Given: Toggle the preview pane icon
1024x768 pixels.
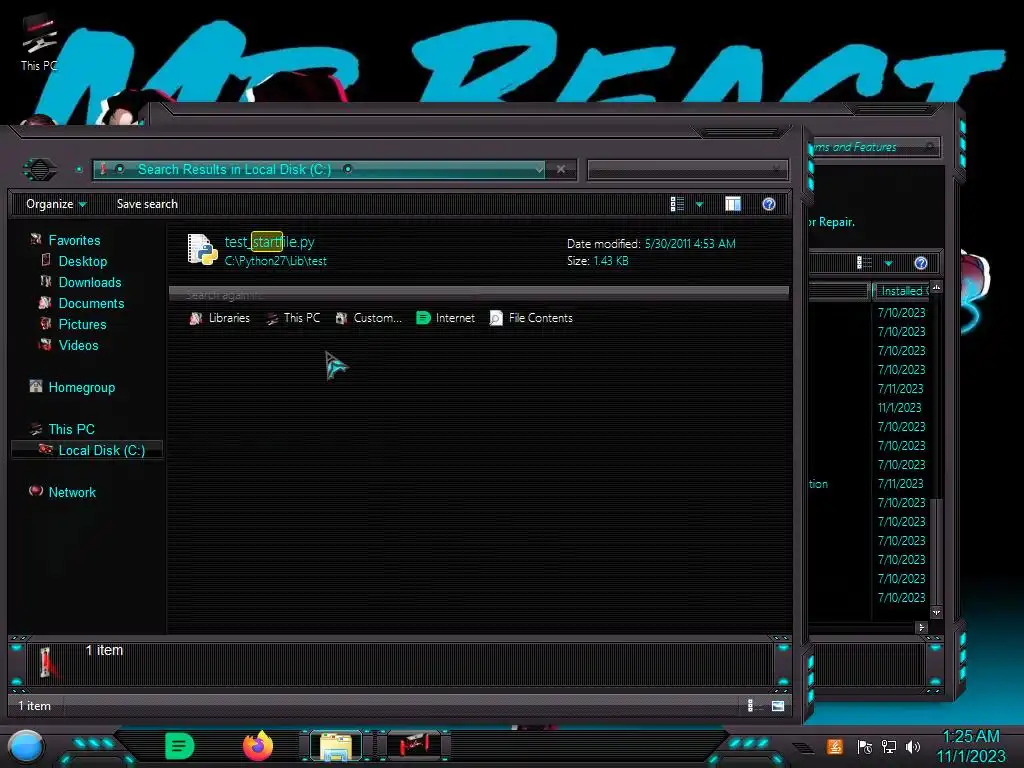Looking at the screenshot, I should pyautogui.click(x=733, y=204).
